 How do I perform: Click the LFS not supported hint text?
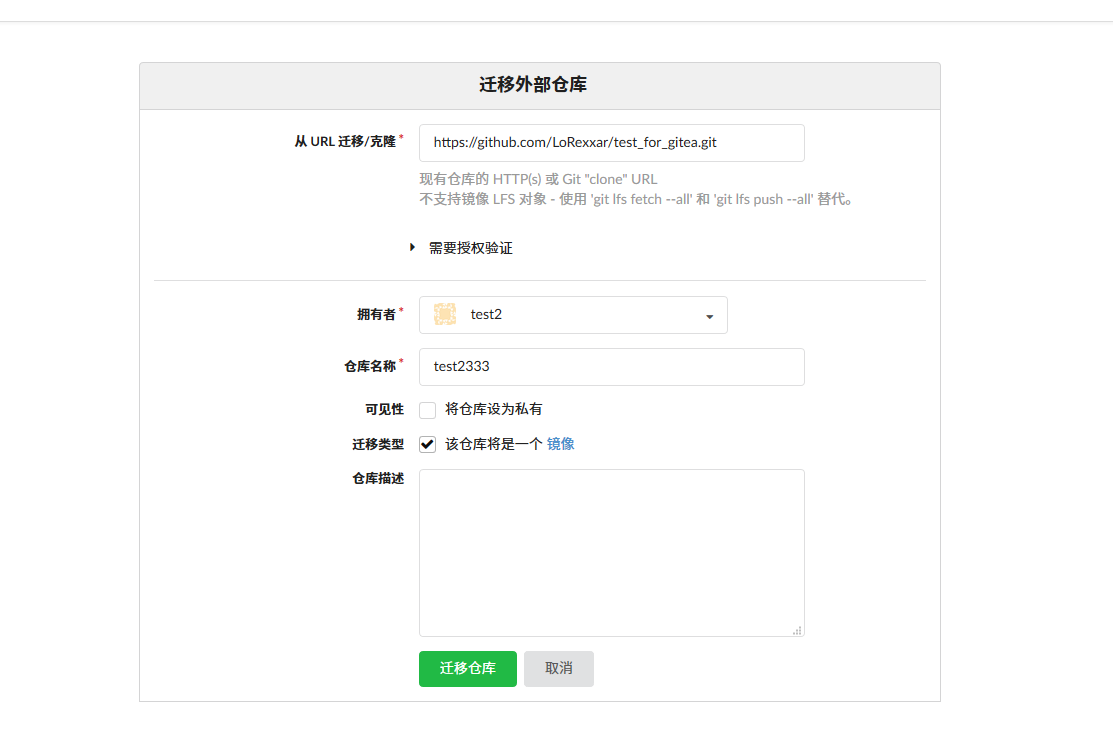pos(635,199)
